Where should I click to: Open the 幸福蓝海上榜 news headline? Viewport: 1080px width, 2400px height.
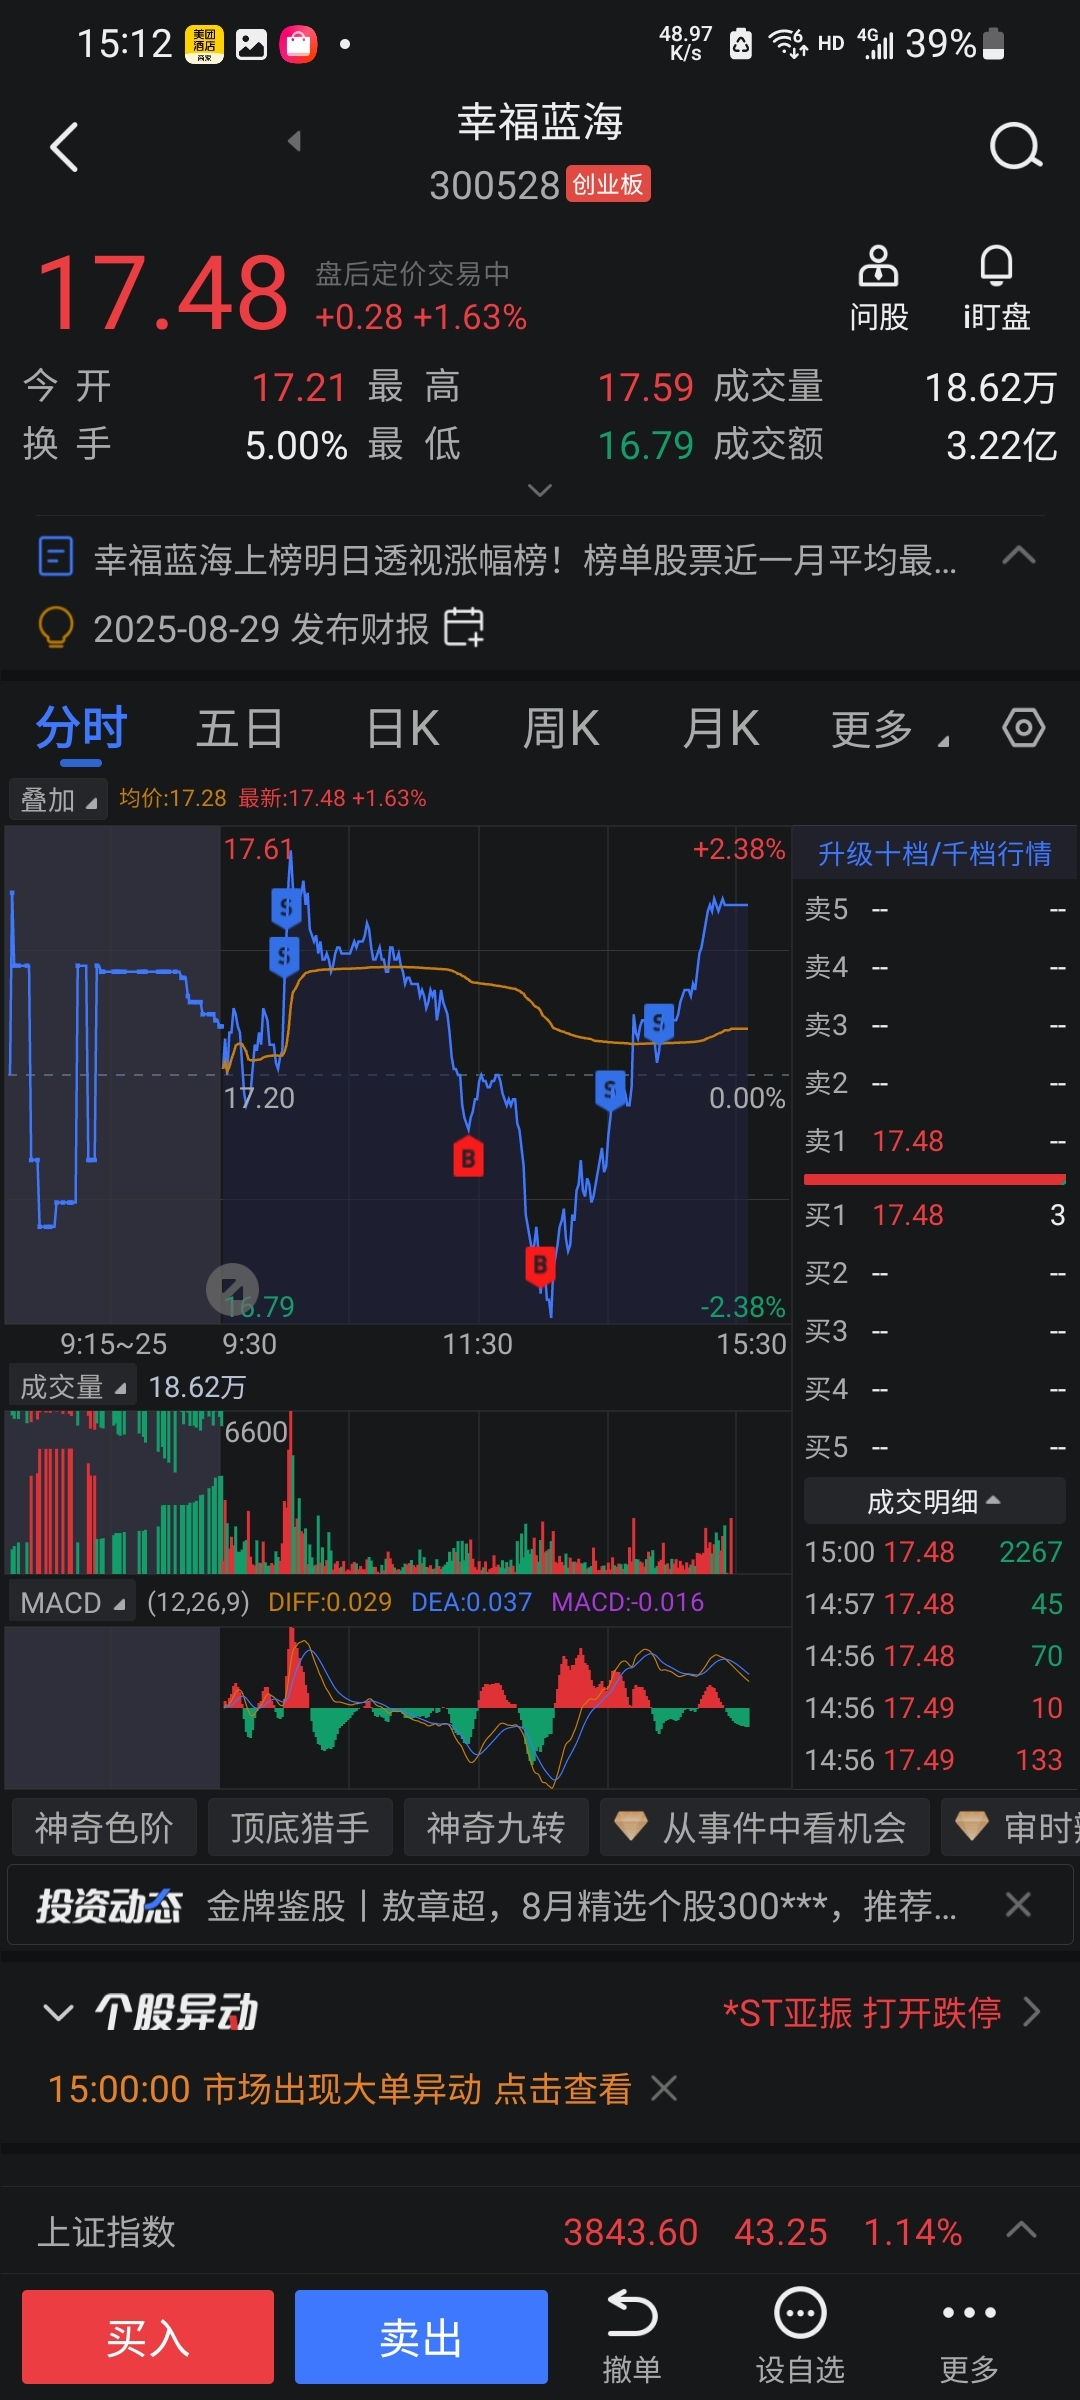click(525, 559)
